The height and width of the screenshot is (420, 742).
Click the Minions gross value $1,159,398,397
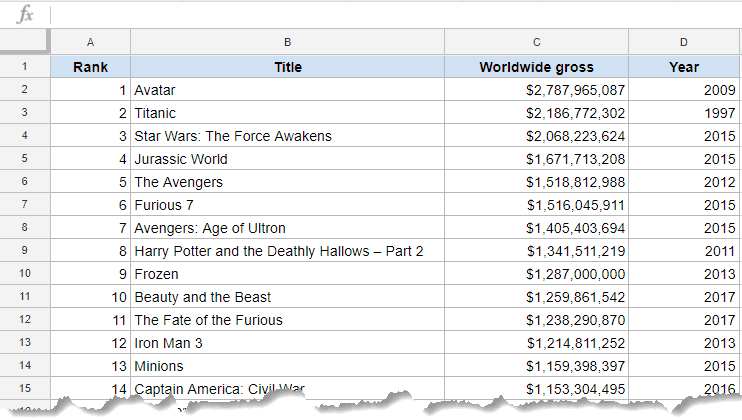[536, 366]
